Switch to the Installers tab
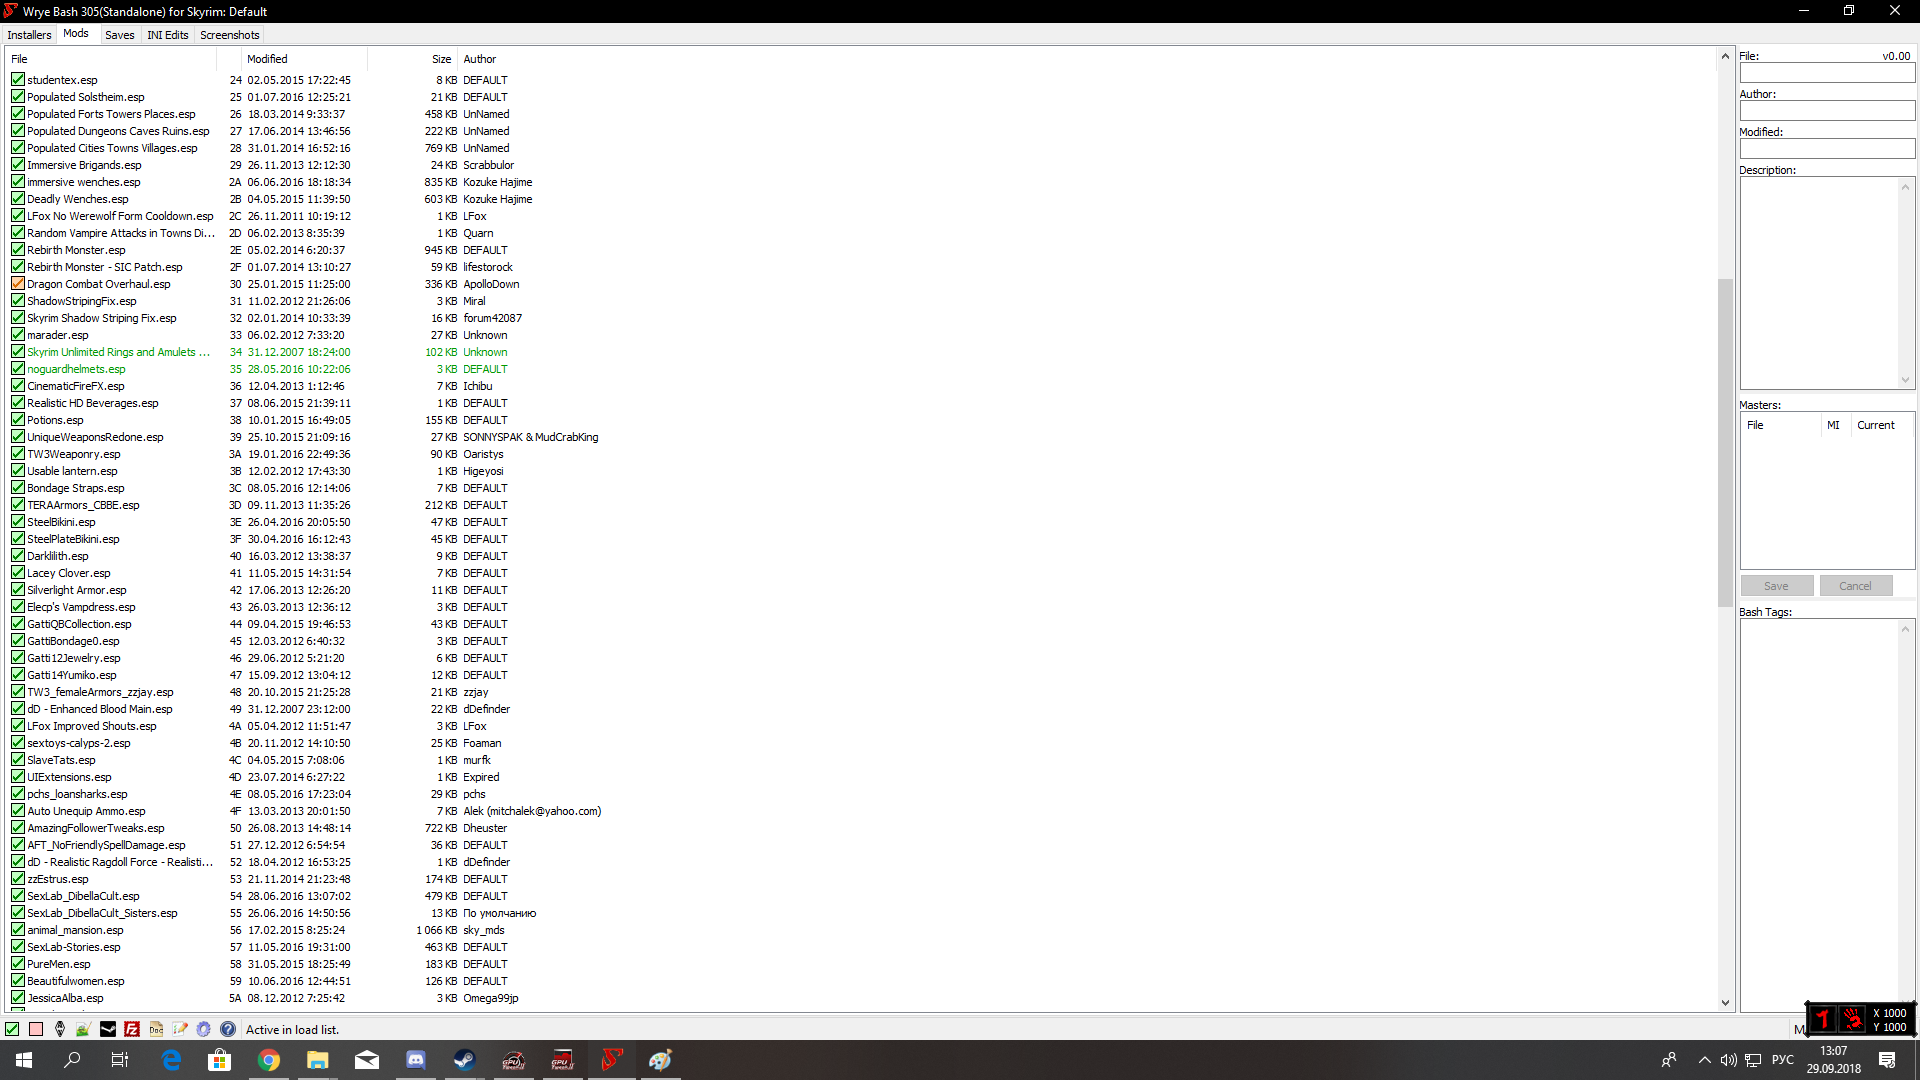The image size is (1920, 1080). pyautogui.click(x=29, y=35)
